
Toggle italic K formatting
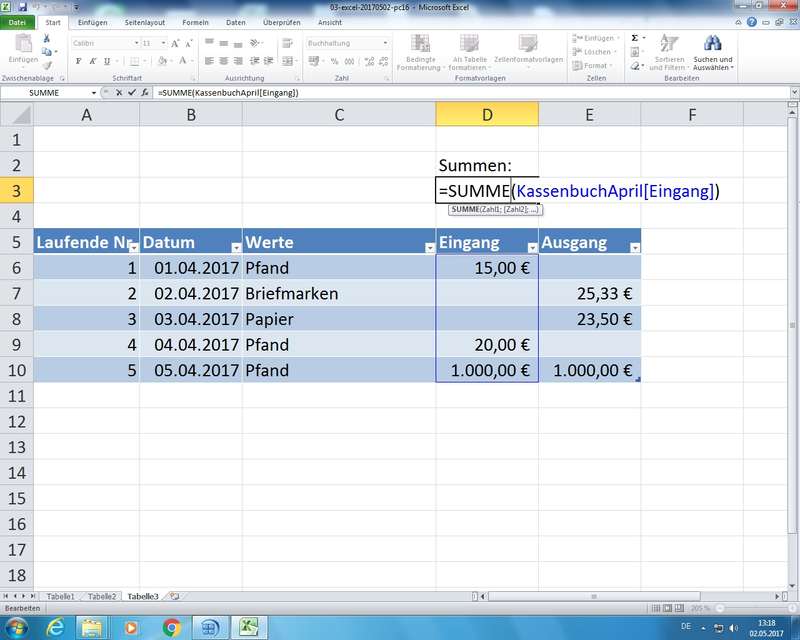point(92,61)
